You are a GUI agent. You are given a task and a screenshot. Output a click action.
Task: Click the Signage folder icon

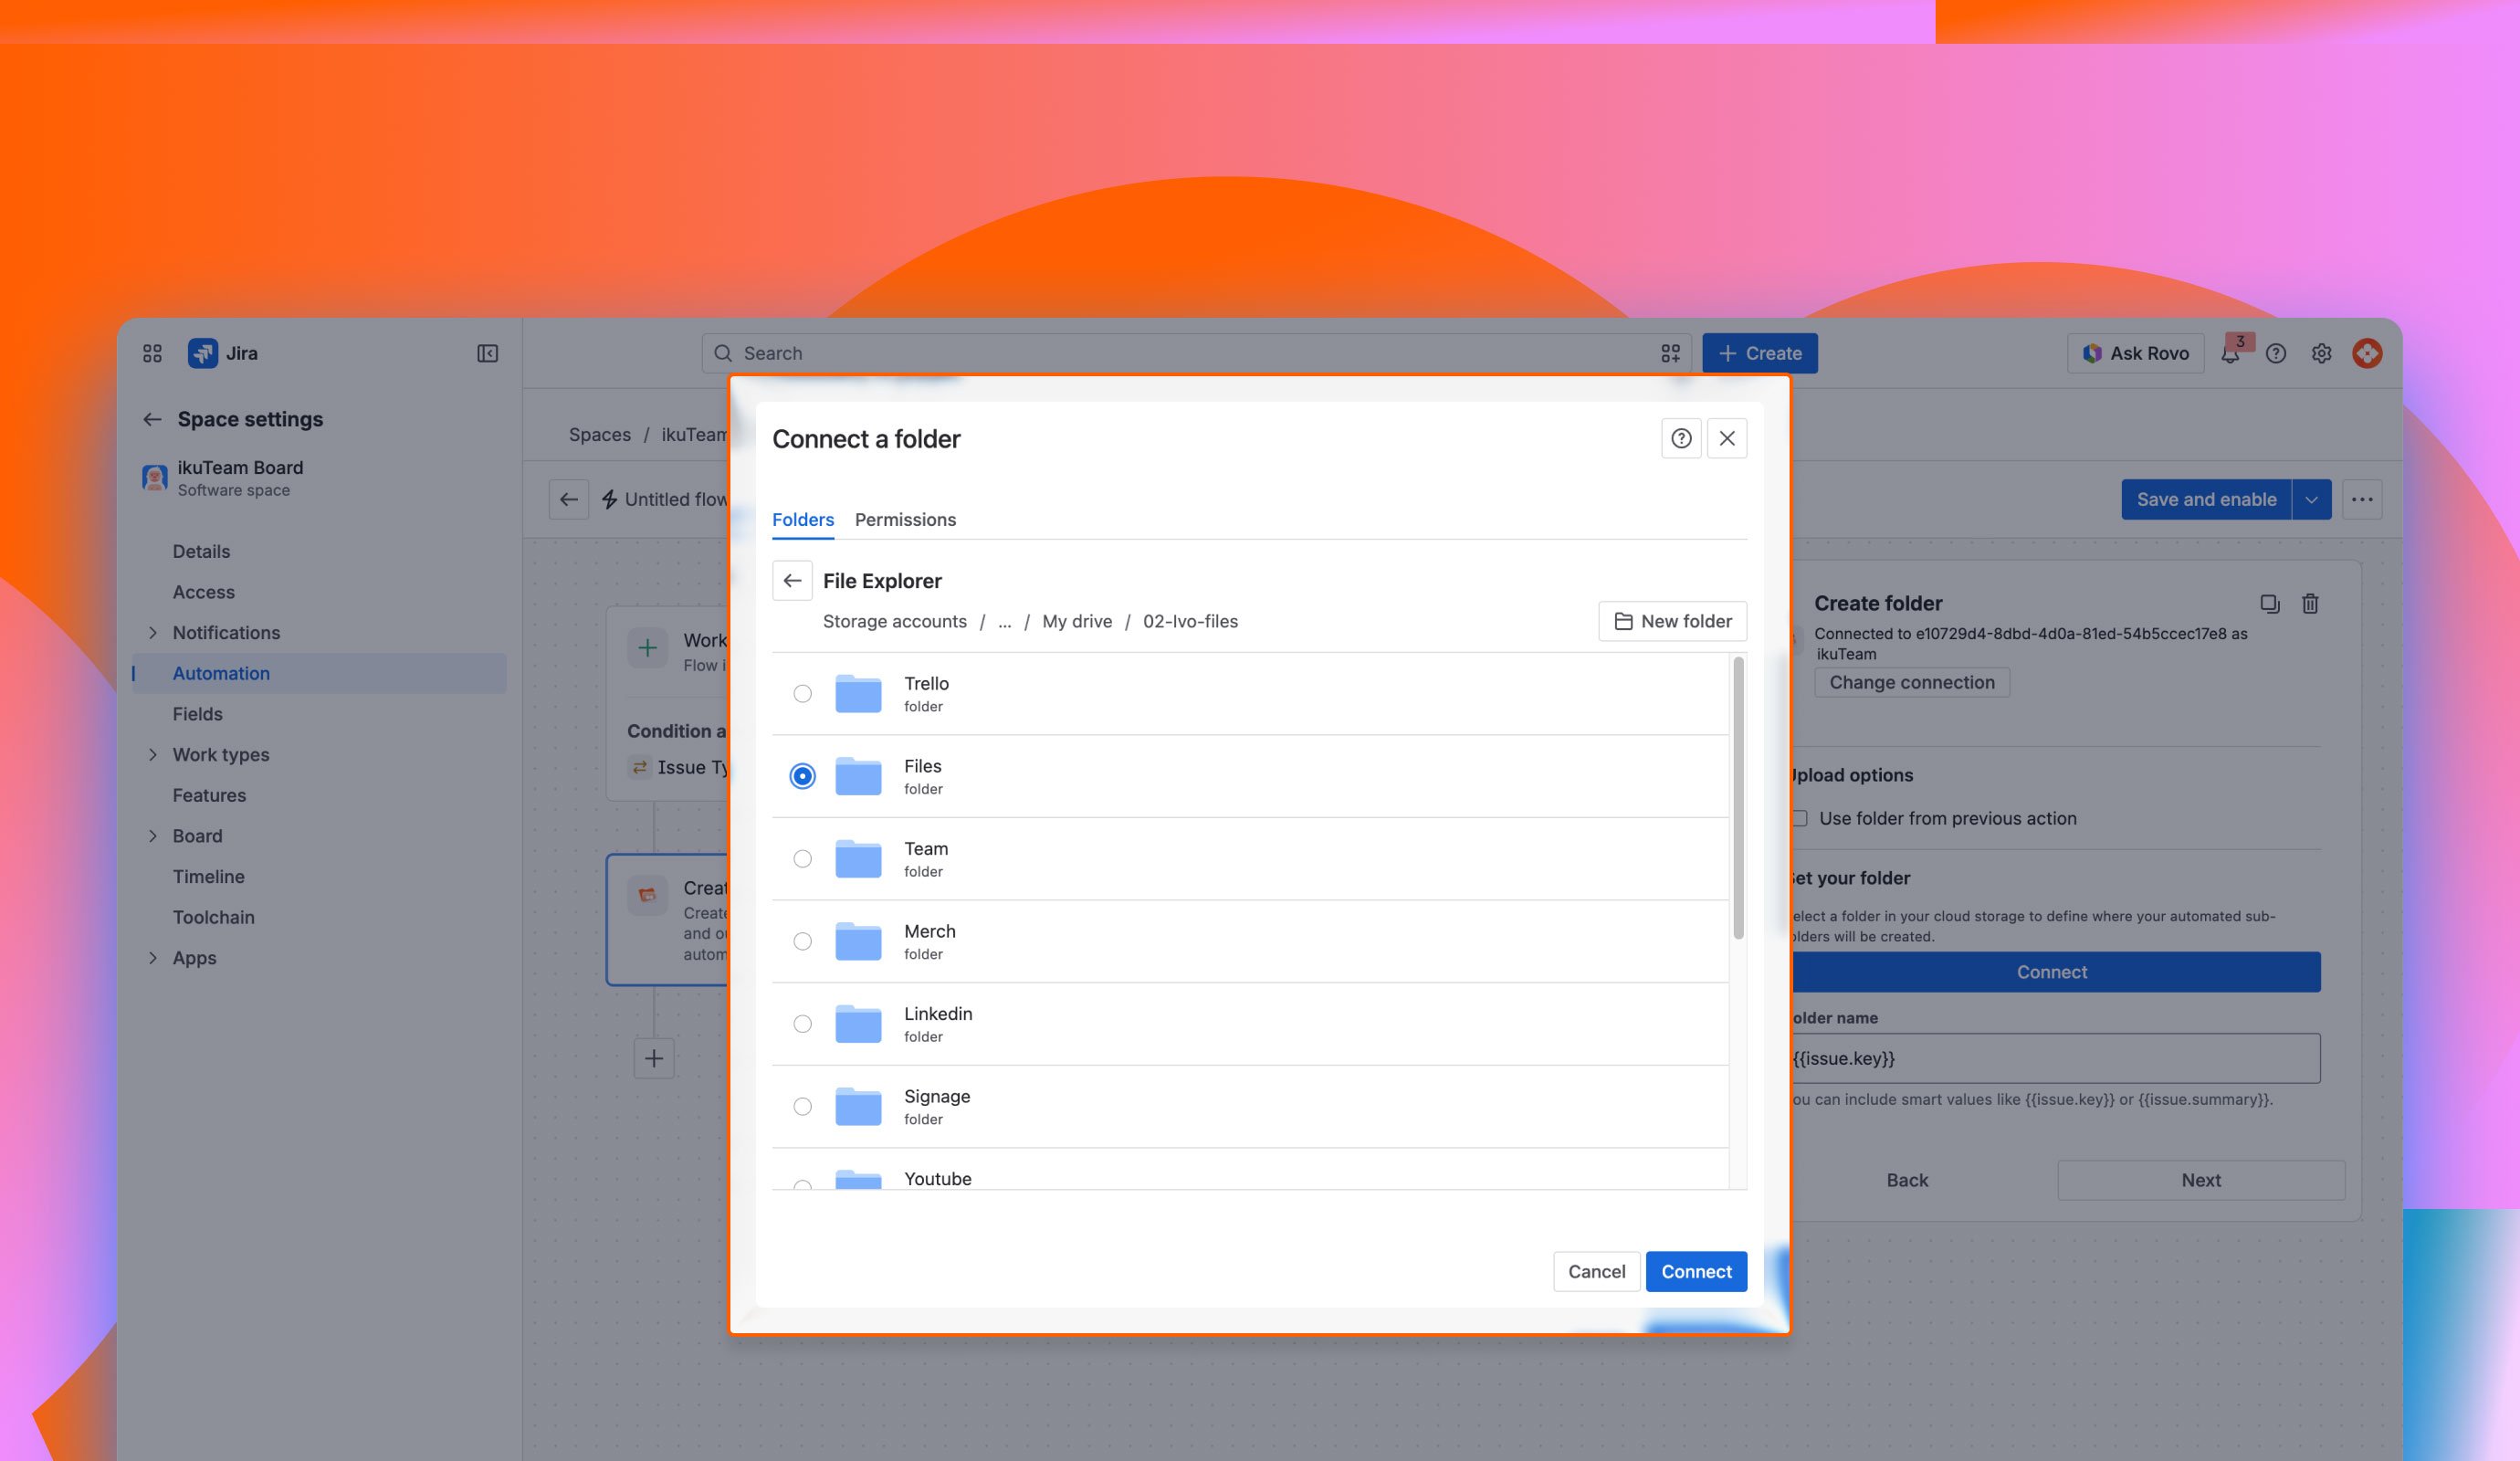click(x=858, y=1106)
